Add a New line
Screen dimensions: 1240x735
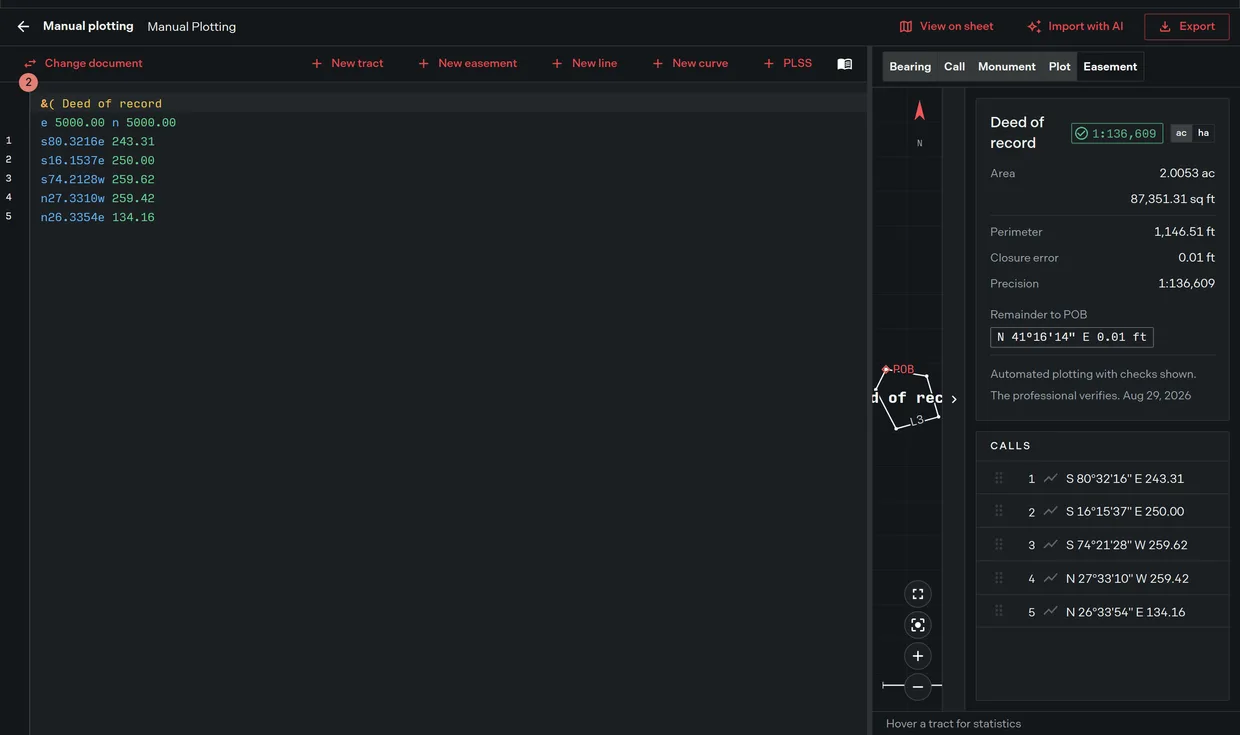(584, 63)
